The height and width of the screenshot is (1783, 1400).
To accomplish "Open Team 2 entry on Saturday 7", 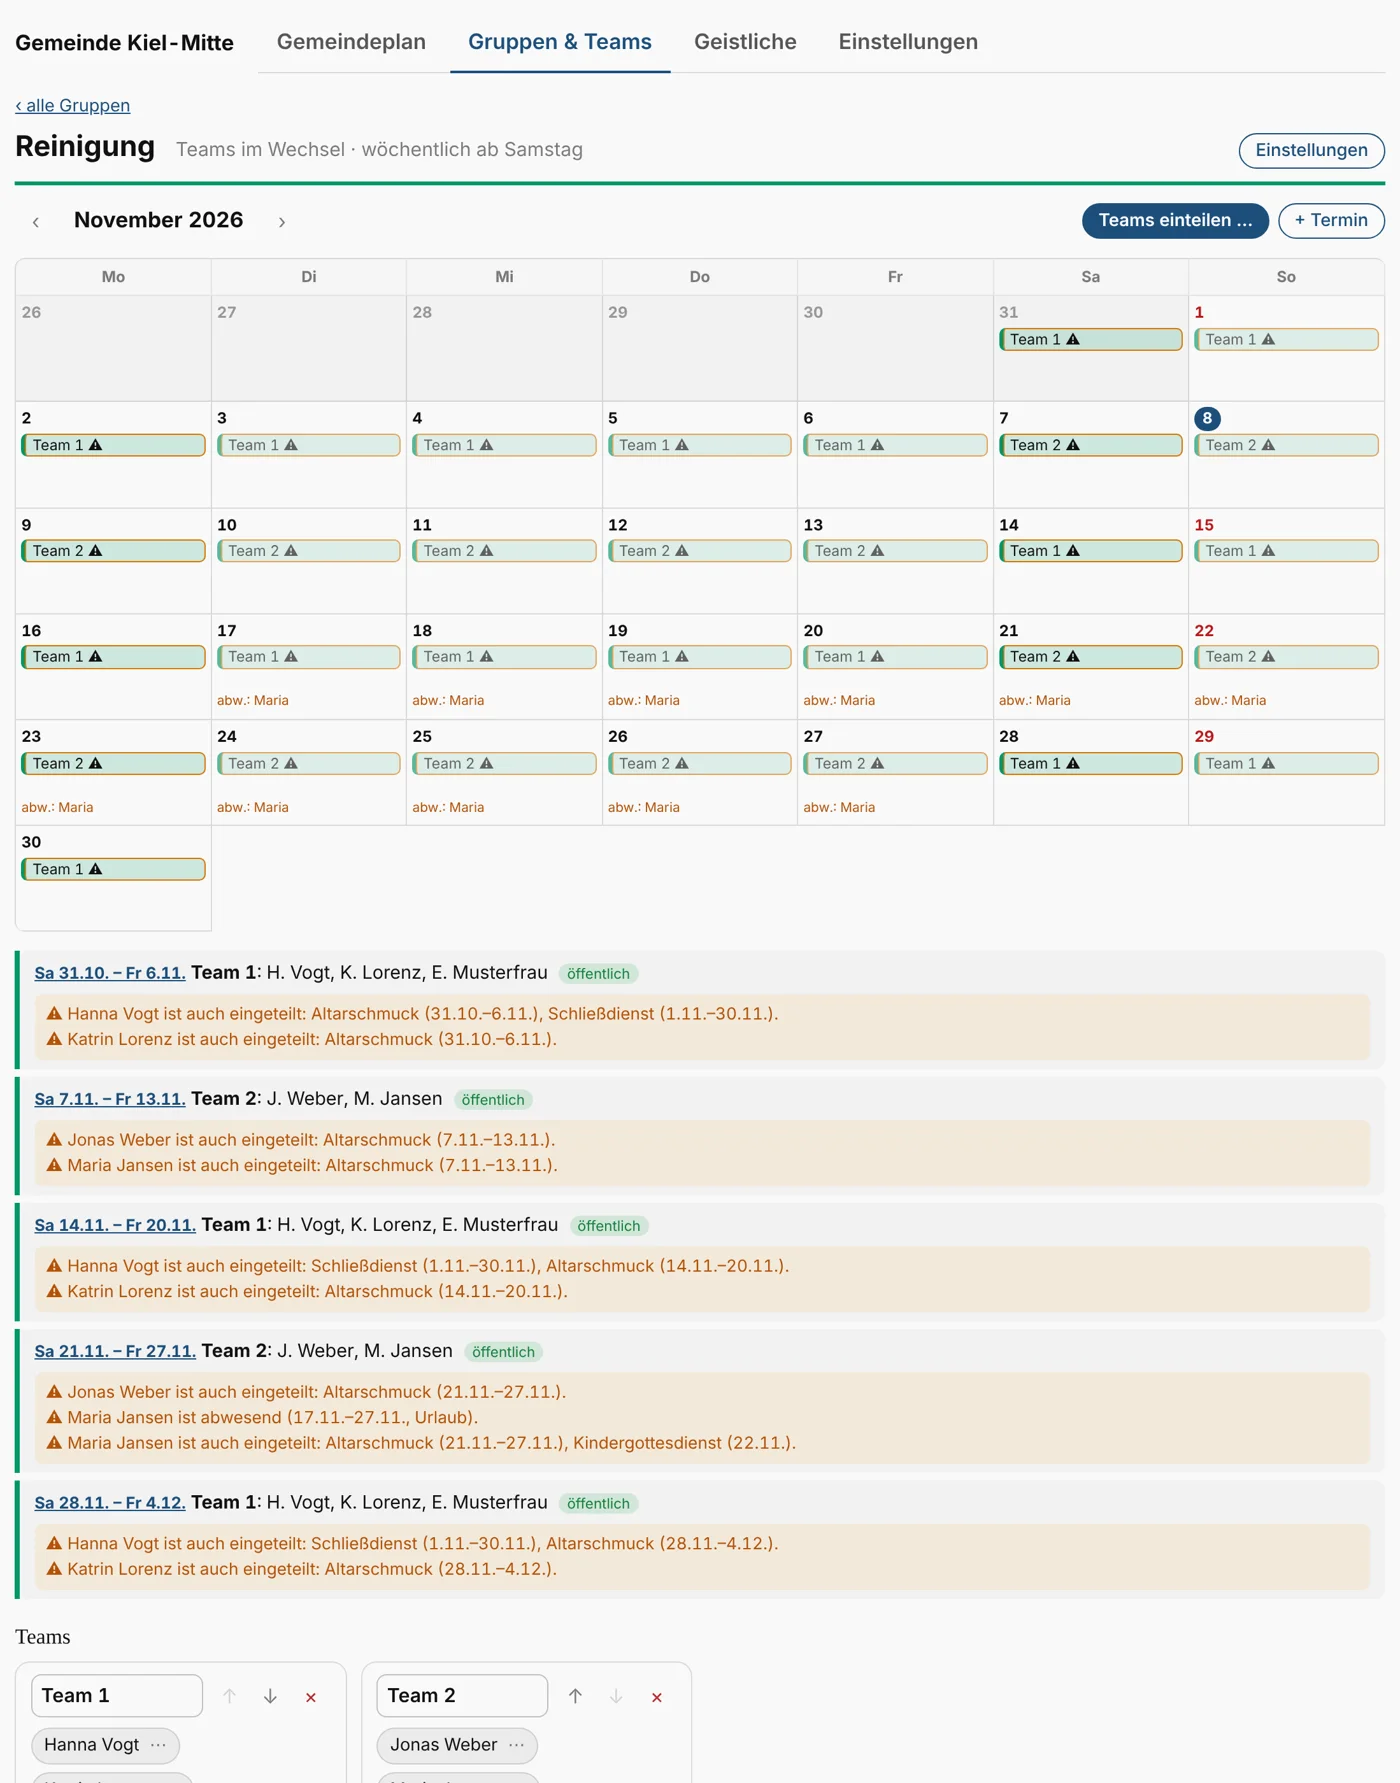I will pyautogui.click(x=1090, y=445).
